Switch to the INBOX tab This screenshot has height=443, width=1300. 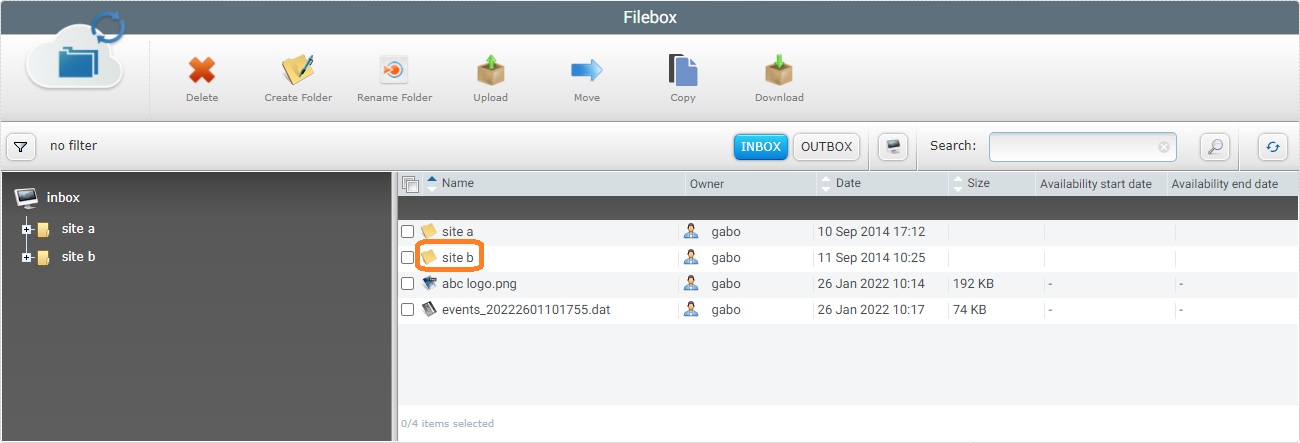point(761,147)
